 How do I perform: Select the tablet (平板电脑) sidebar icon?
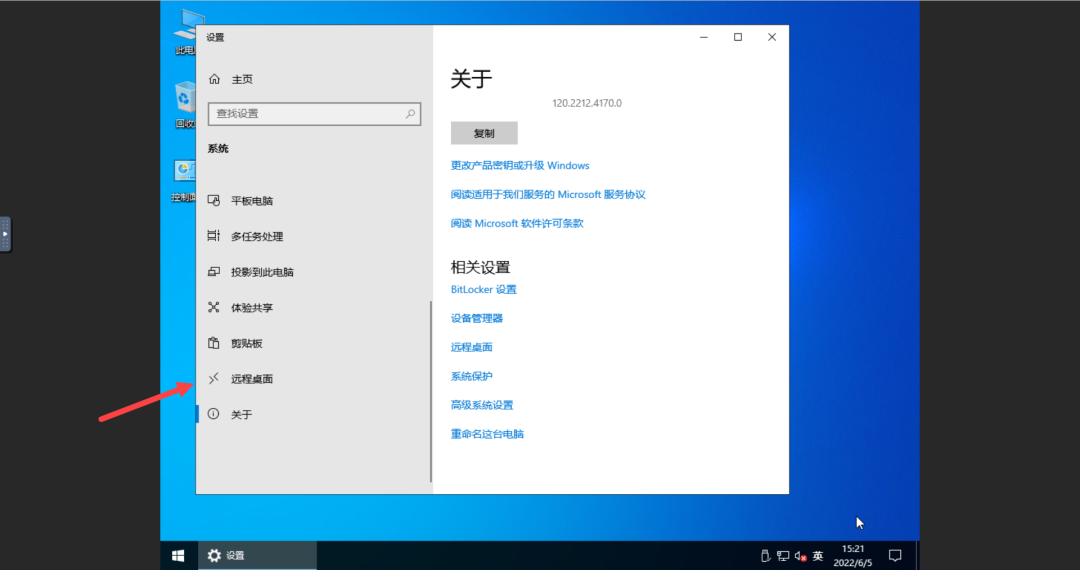point(214,200)
